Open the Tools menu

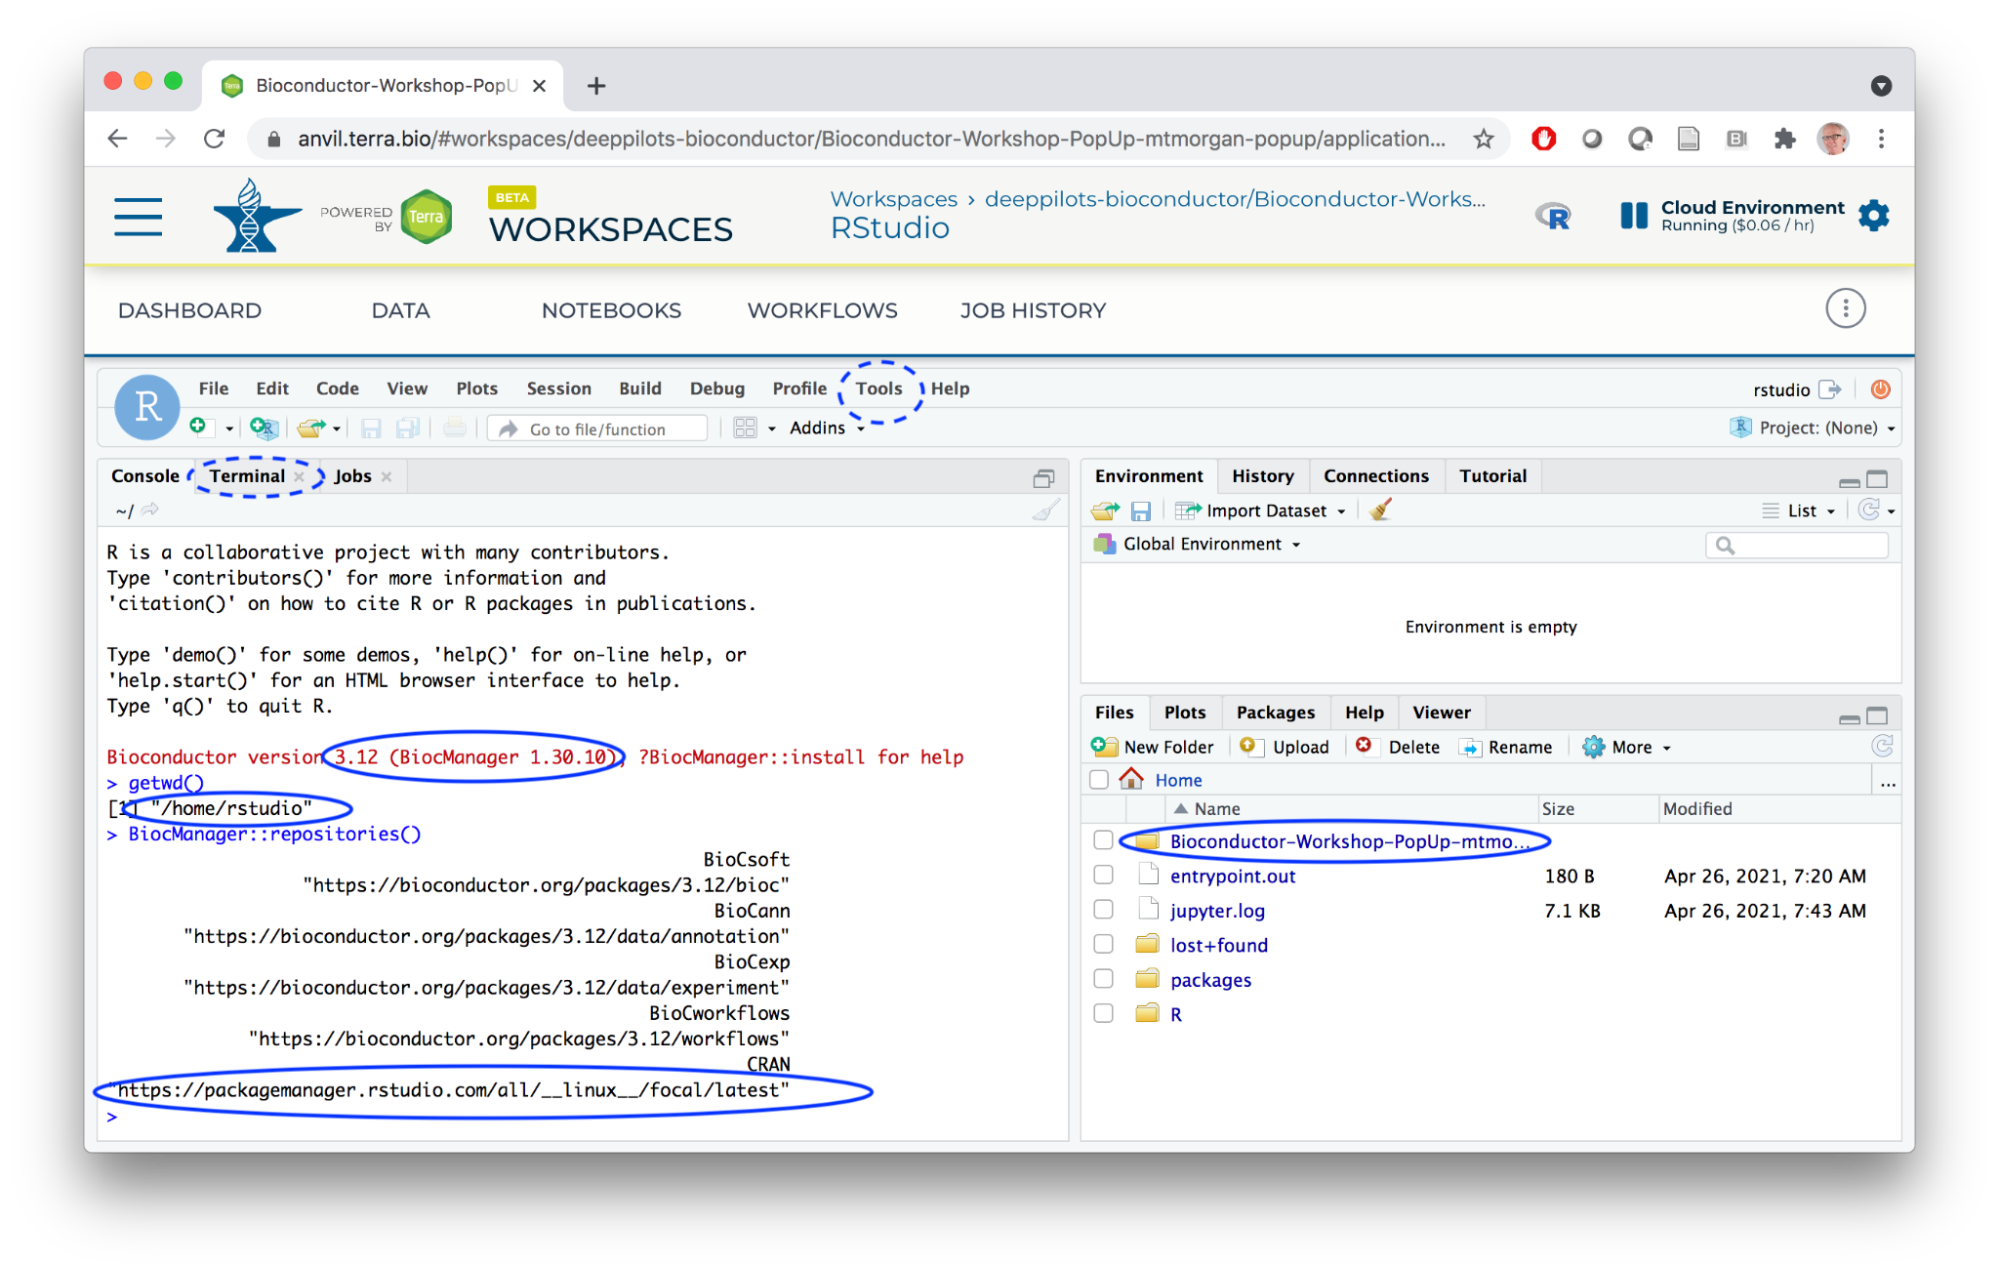click(879, 388)
